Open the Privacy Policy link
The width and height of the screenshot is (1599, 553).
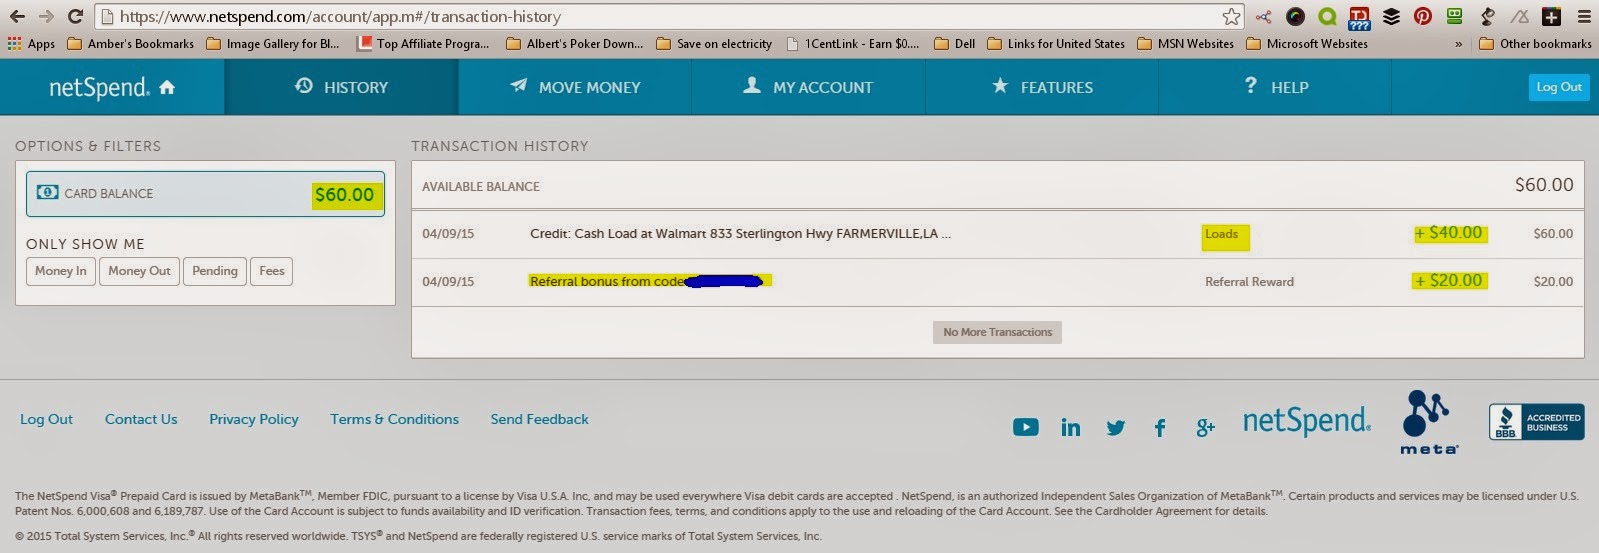coord(254,419)
